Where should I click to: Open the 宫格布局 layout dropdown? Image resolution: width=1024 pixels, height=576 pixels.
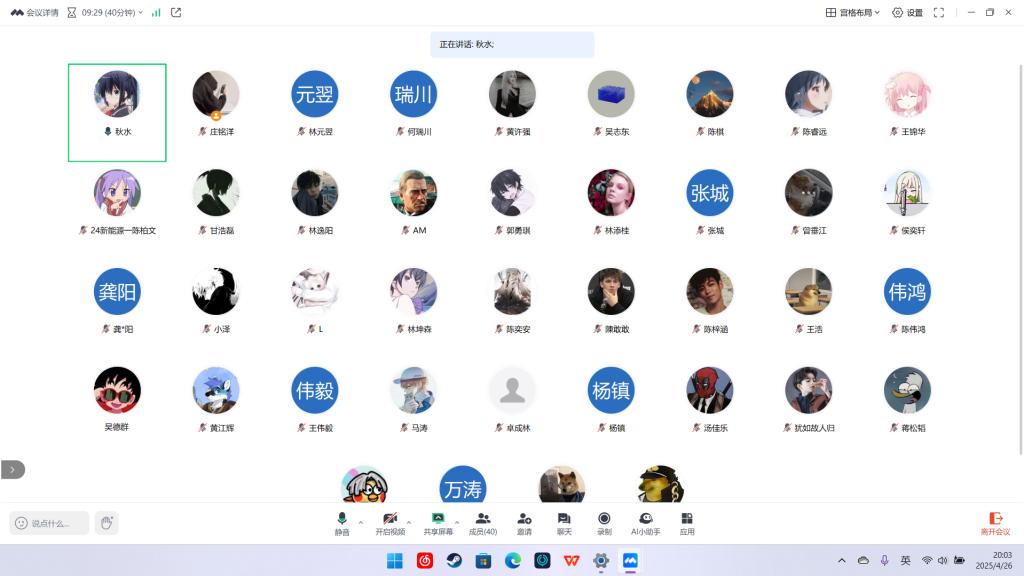click(x=853, y=13)
